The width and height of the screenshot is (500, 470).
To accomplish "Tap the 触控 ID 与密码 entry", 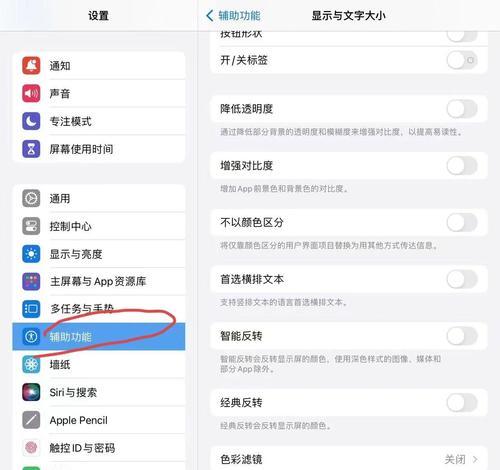I will (x=99, y=448).
